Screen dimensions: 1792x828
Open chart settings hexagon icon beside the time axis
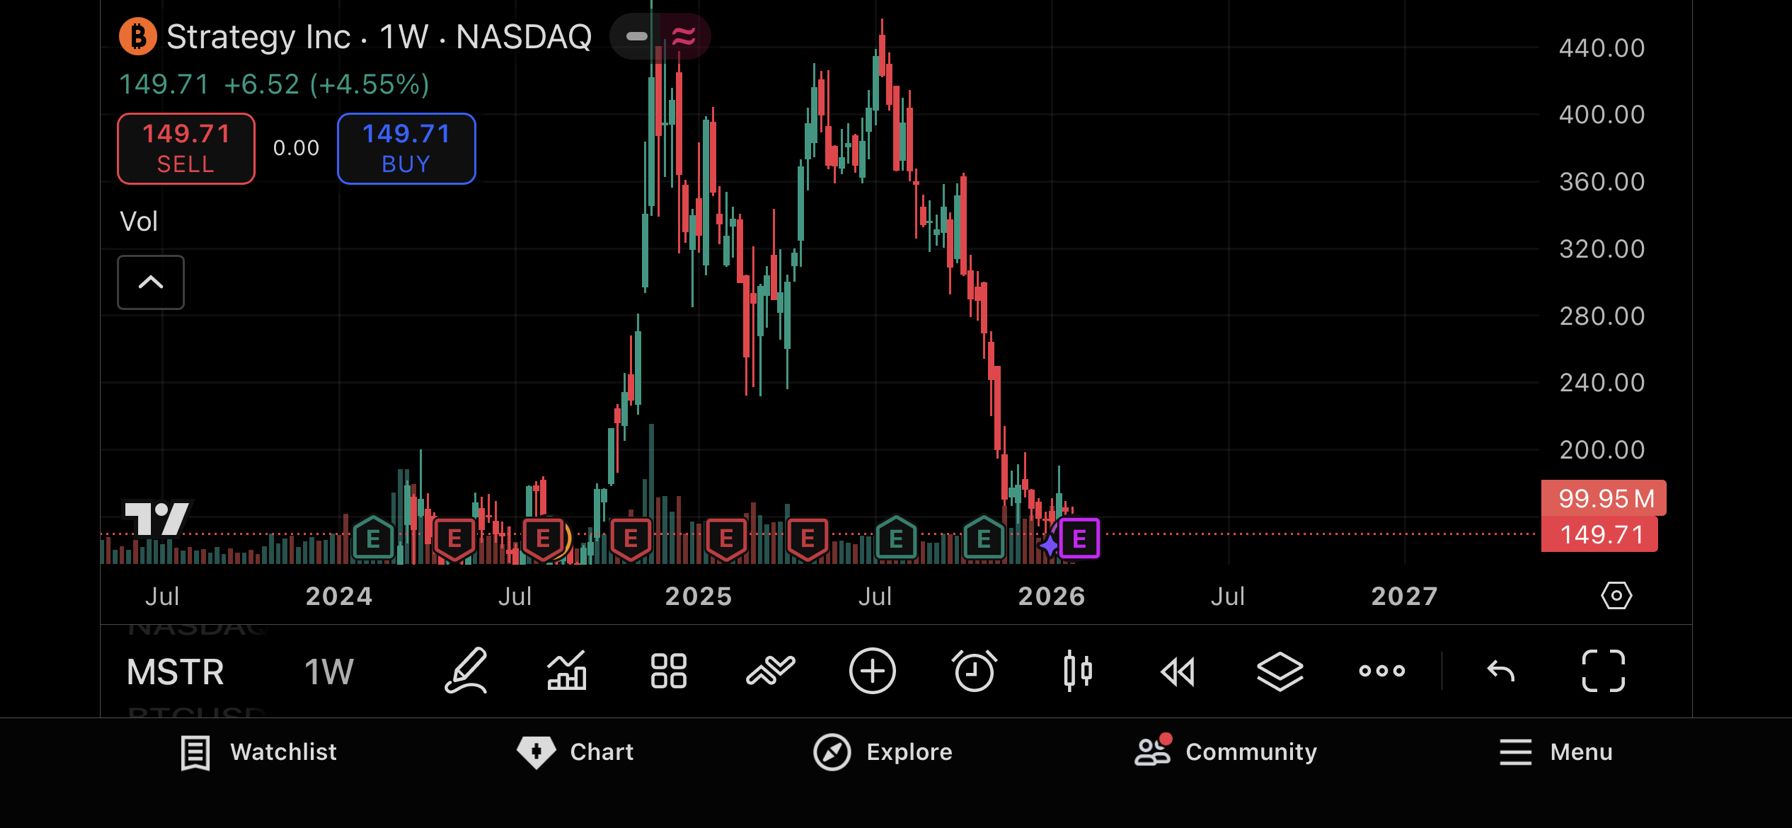[x=1616, y=596]
